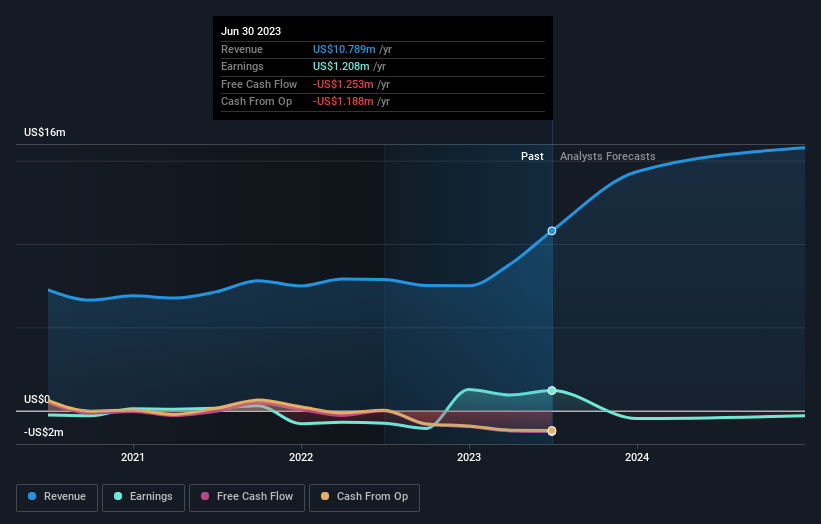Image resolution: width=821 pixels, height=524 pixels.
Task: Click the -US$2m y-axis label
Action: 43,432
